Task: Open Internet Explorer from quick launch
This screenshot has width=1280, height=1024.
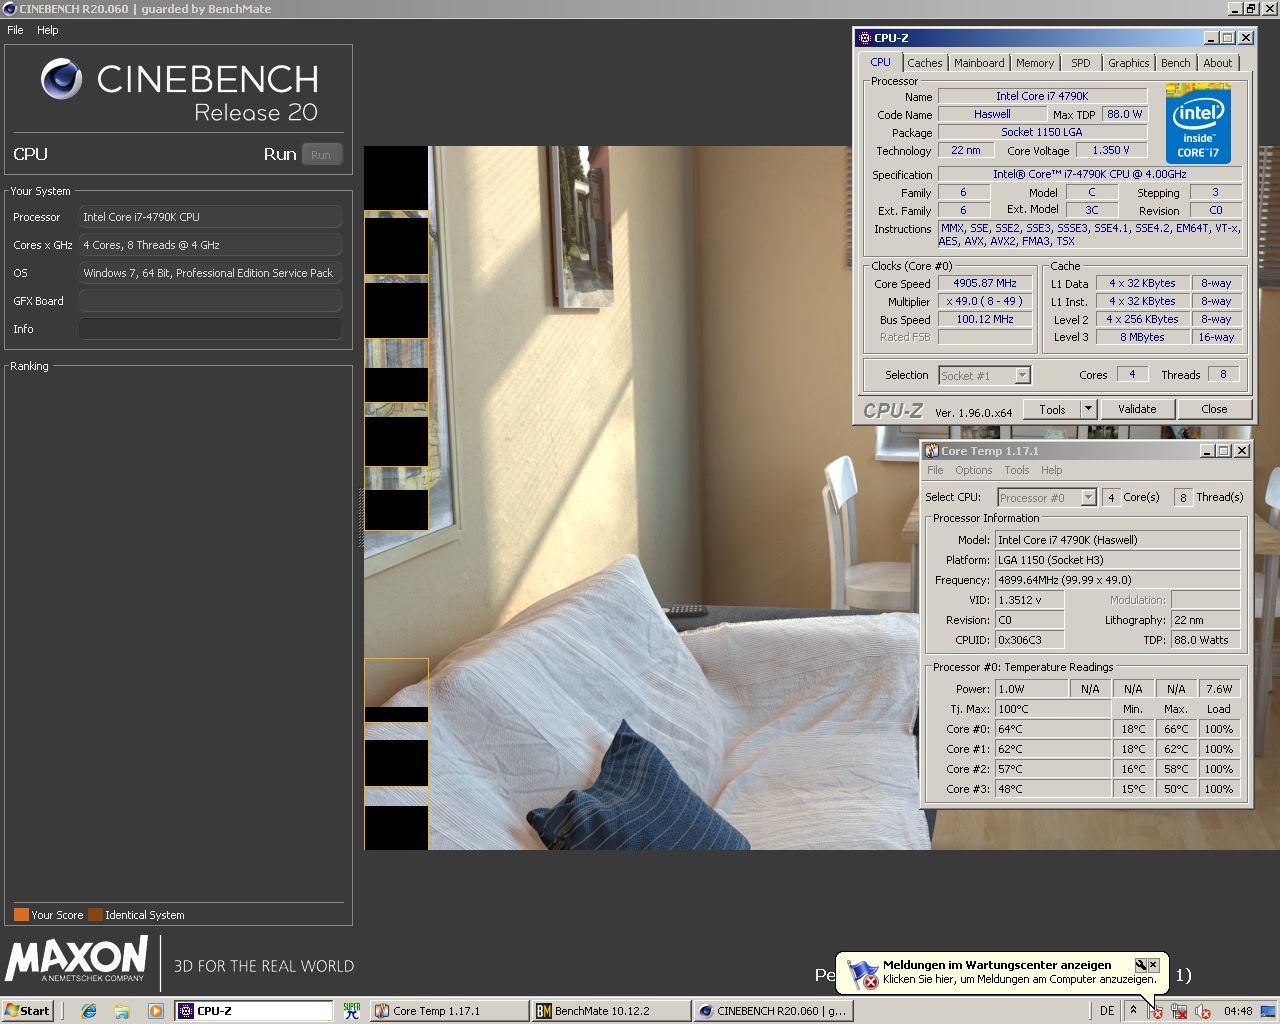Action: tap(89, 1011)
